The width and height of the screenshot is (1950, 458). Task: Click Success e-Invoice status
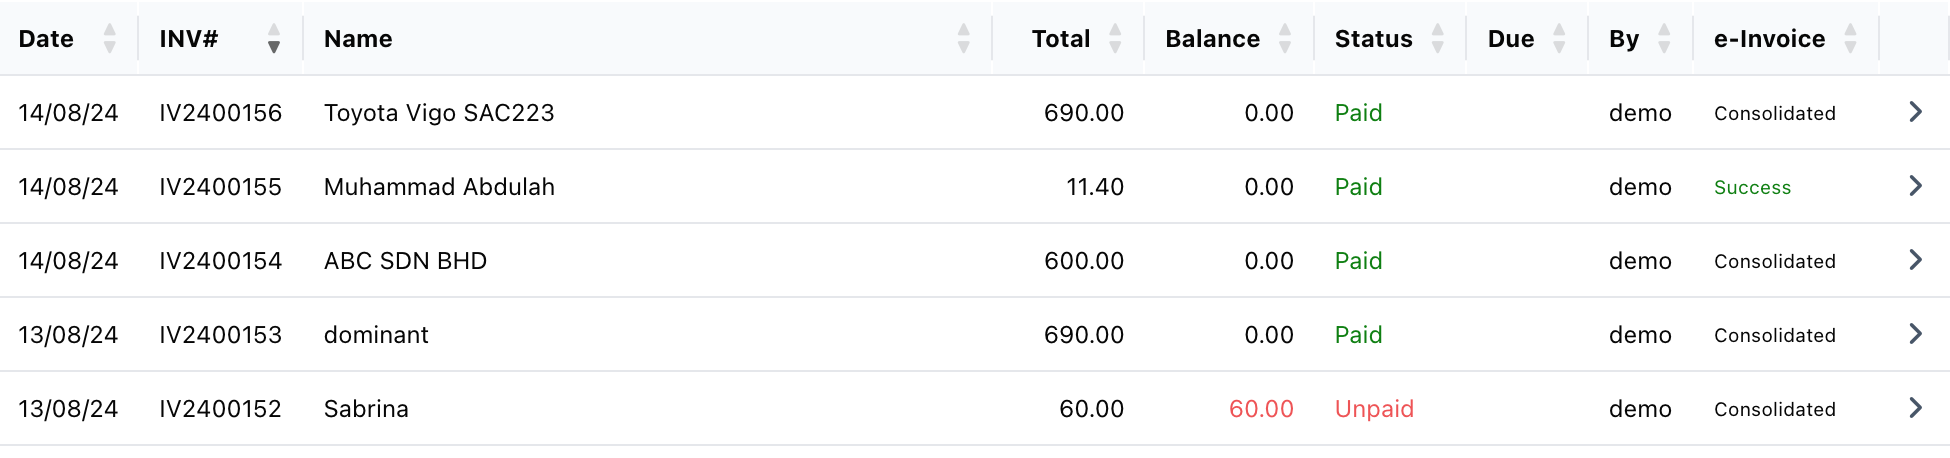tap(1752, 187)
